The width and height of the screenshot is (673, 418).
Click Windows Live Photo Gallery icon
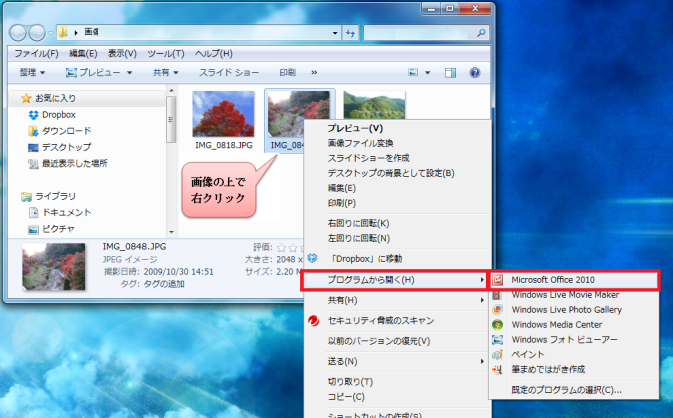pyautogui.click(x=497, y=310)
